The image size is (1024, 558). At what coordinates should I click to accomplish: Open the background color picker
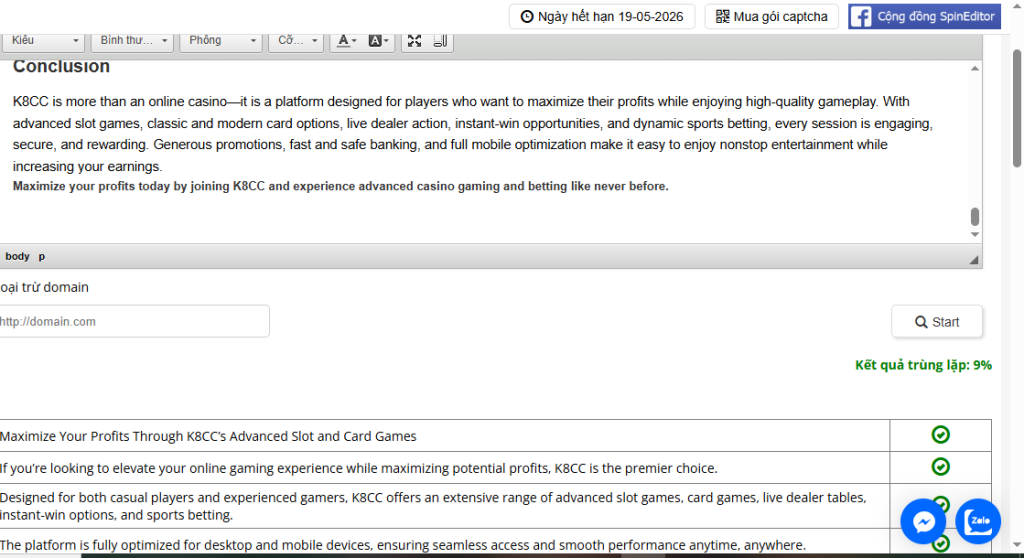click(378, 41)
